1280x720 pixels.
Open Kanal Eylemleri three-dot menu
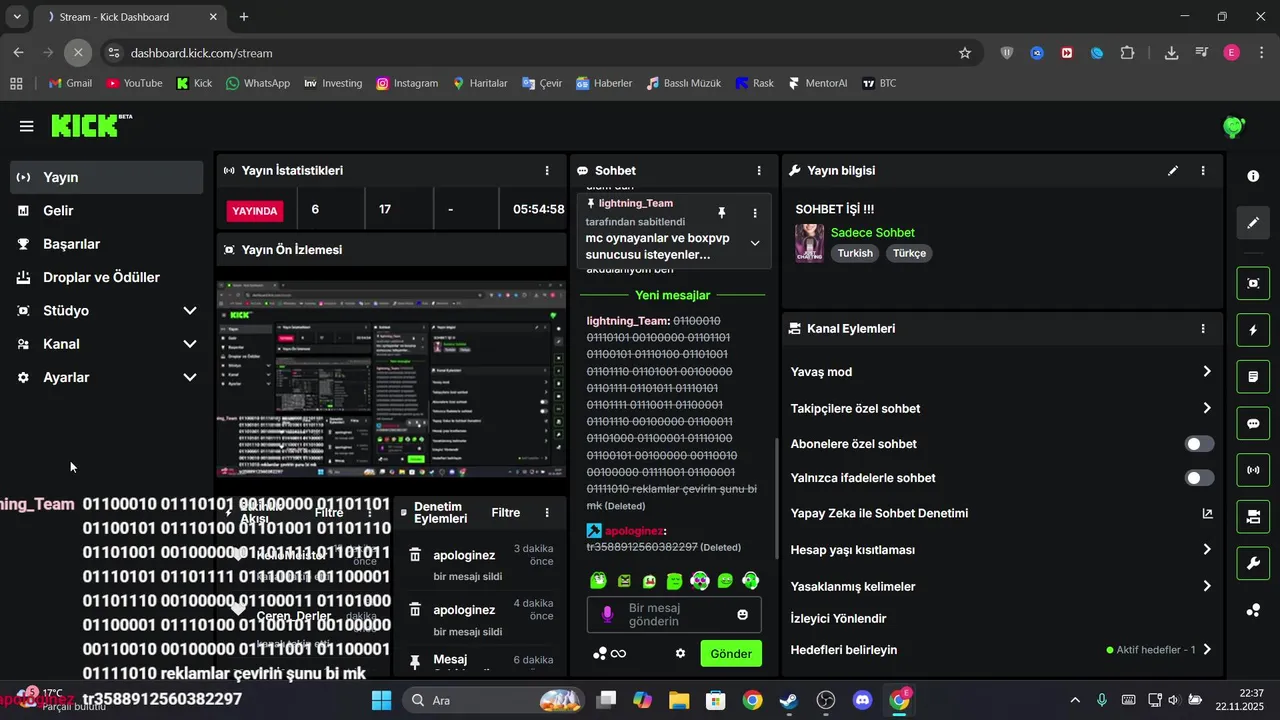point(1203,328)
